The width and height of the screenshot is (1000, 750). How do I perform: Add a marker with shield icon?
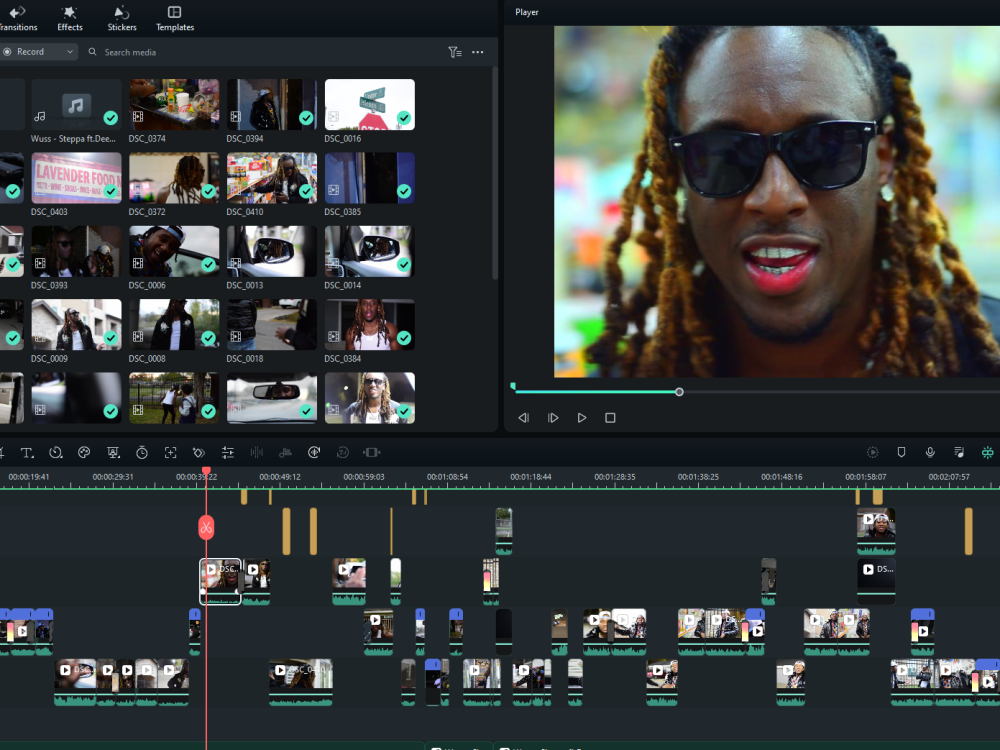(x=901, y=453)
